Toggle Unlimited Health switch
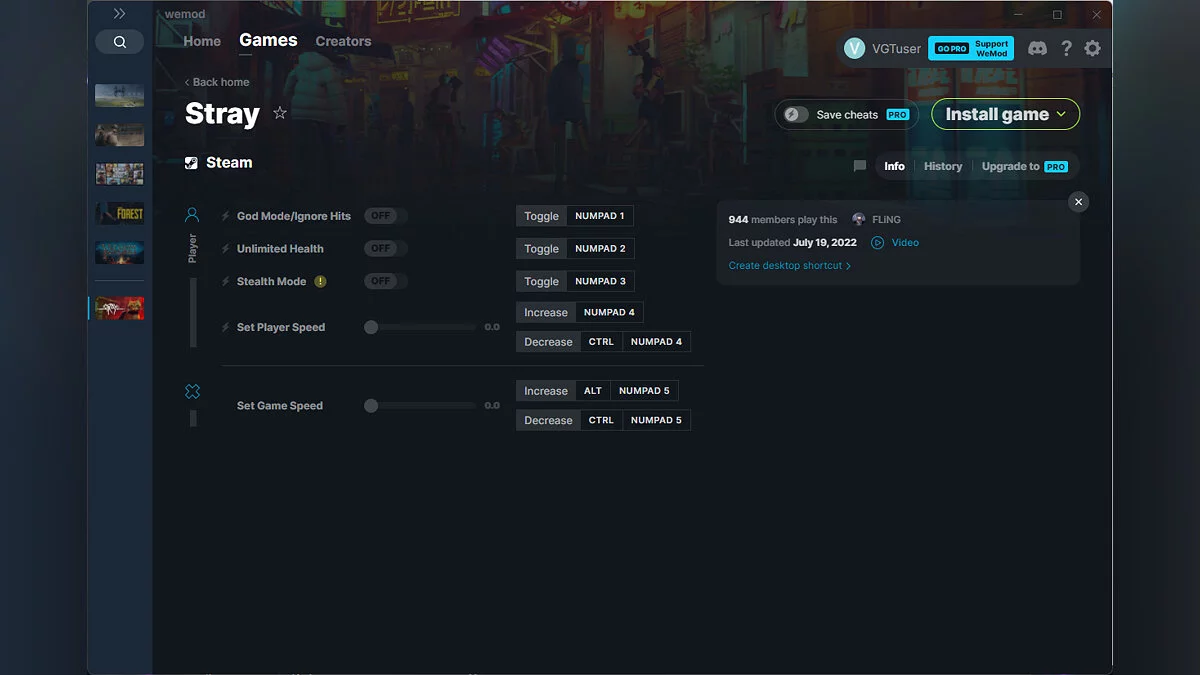This screenshot has width=1200, height=675. 385,248
